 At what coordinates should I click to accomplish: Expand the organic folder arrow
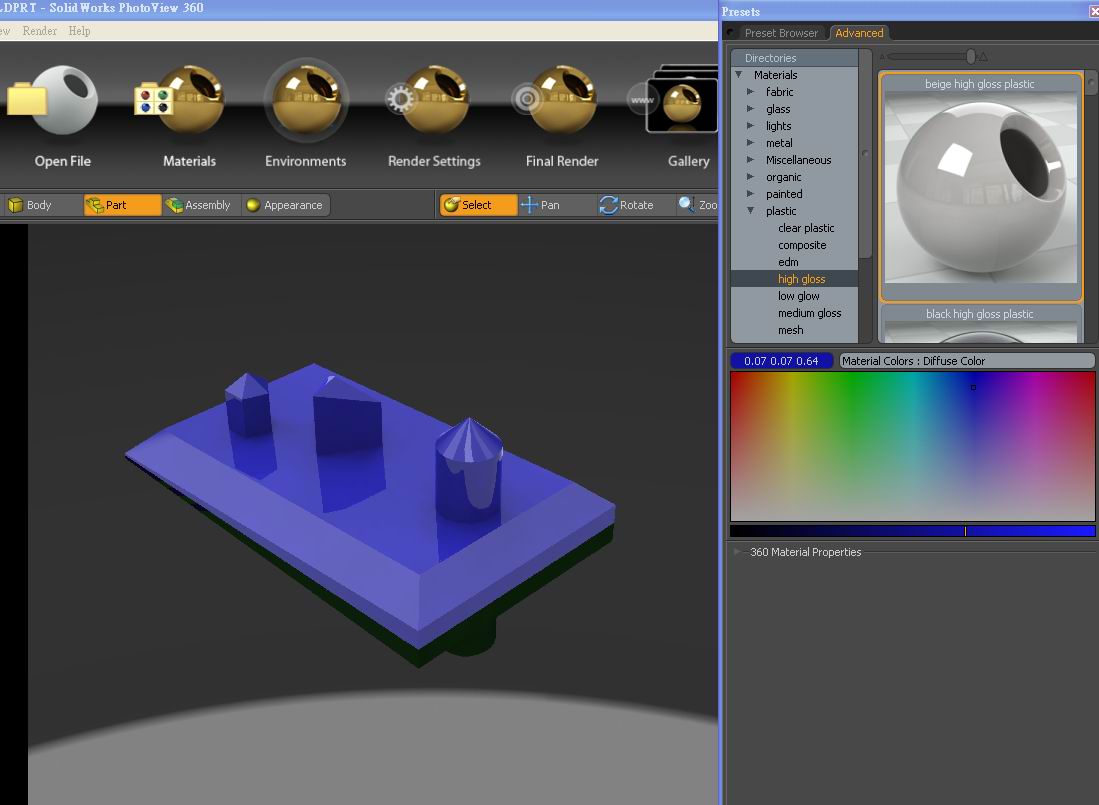coord(751,177)
